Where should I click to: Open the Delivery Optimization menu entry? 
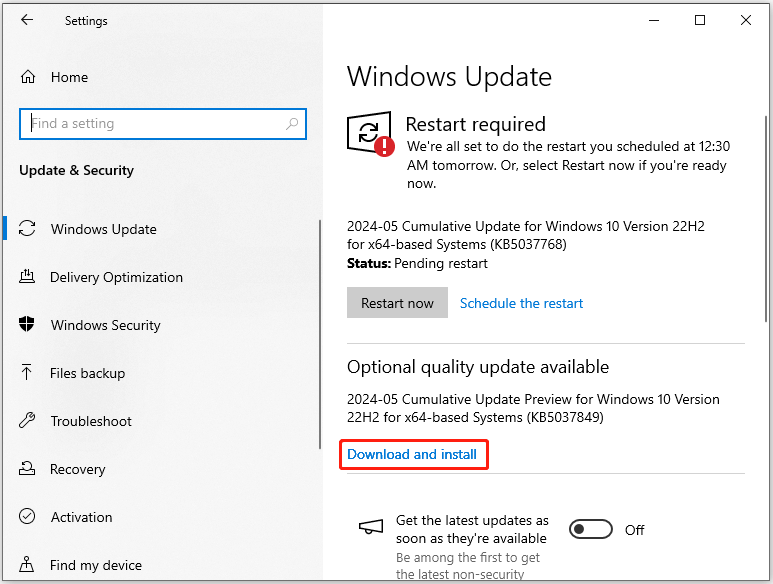[116, 277]
